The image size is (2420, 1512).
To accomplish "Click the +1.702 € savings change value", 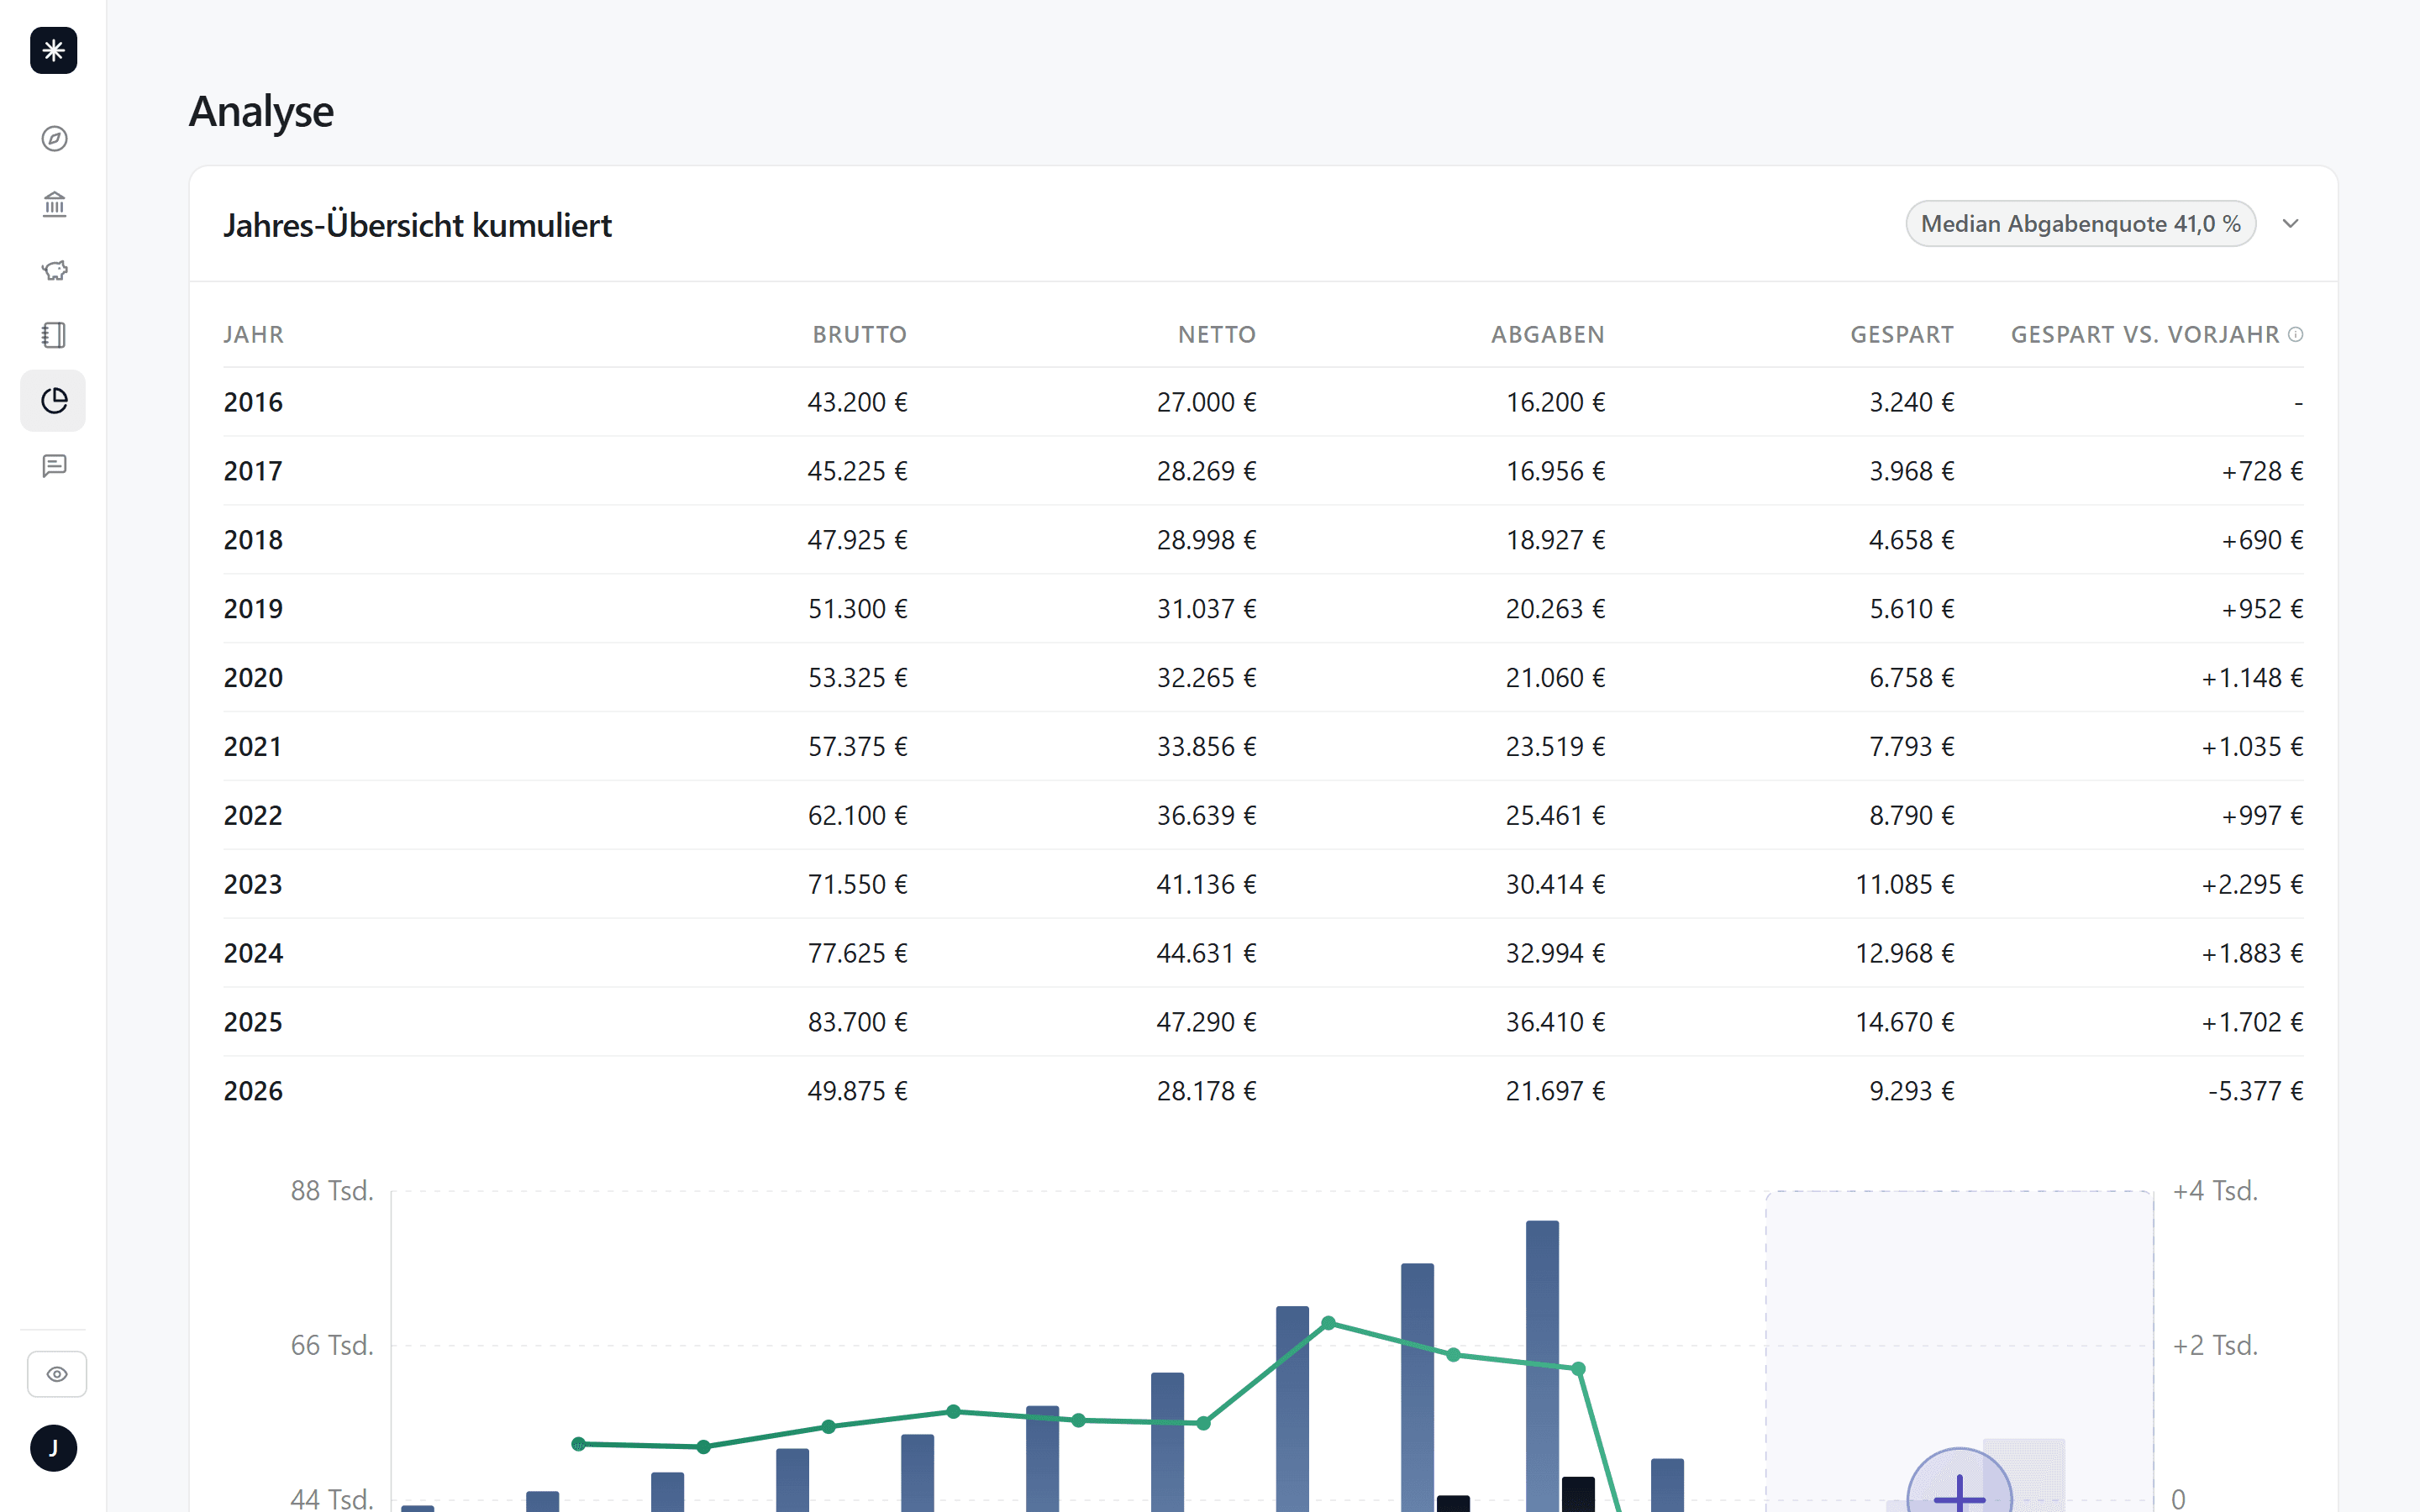I will click(x=2252, y=1024).
